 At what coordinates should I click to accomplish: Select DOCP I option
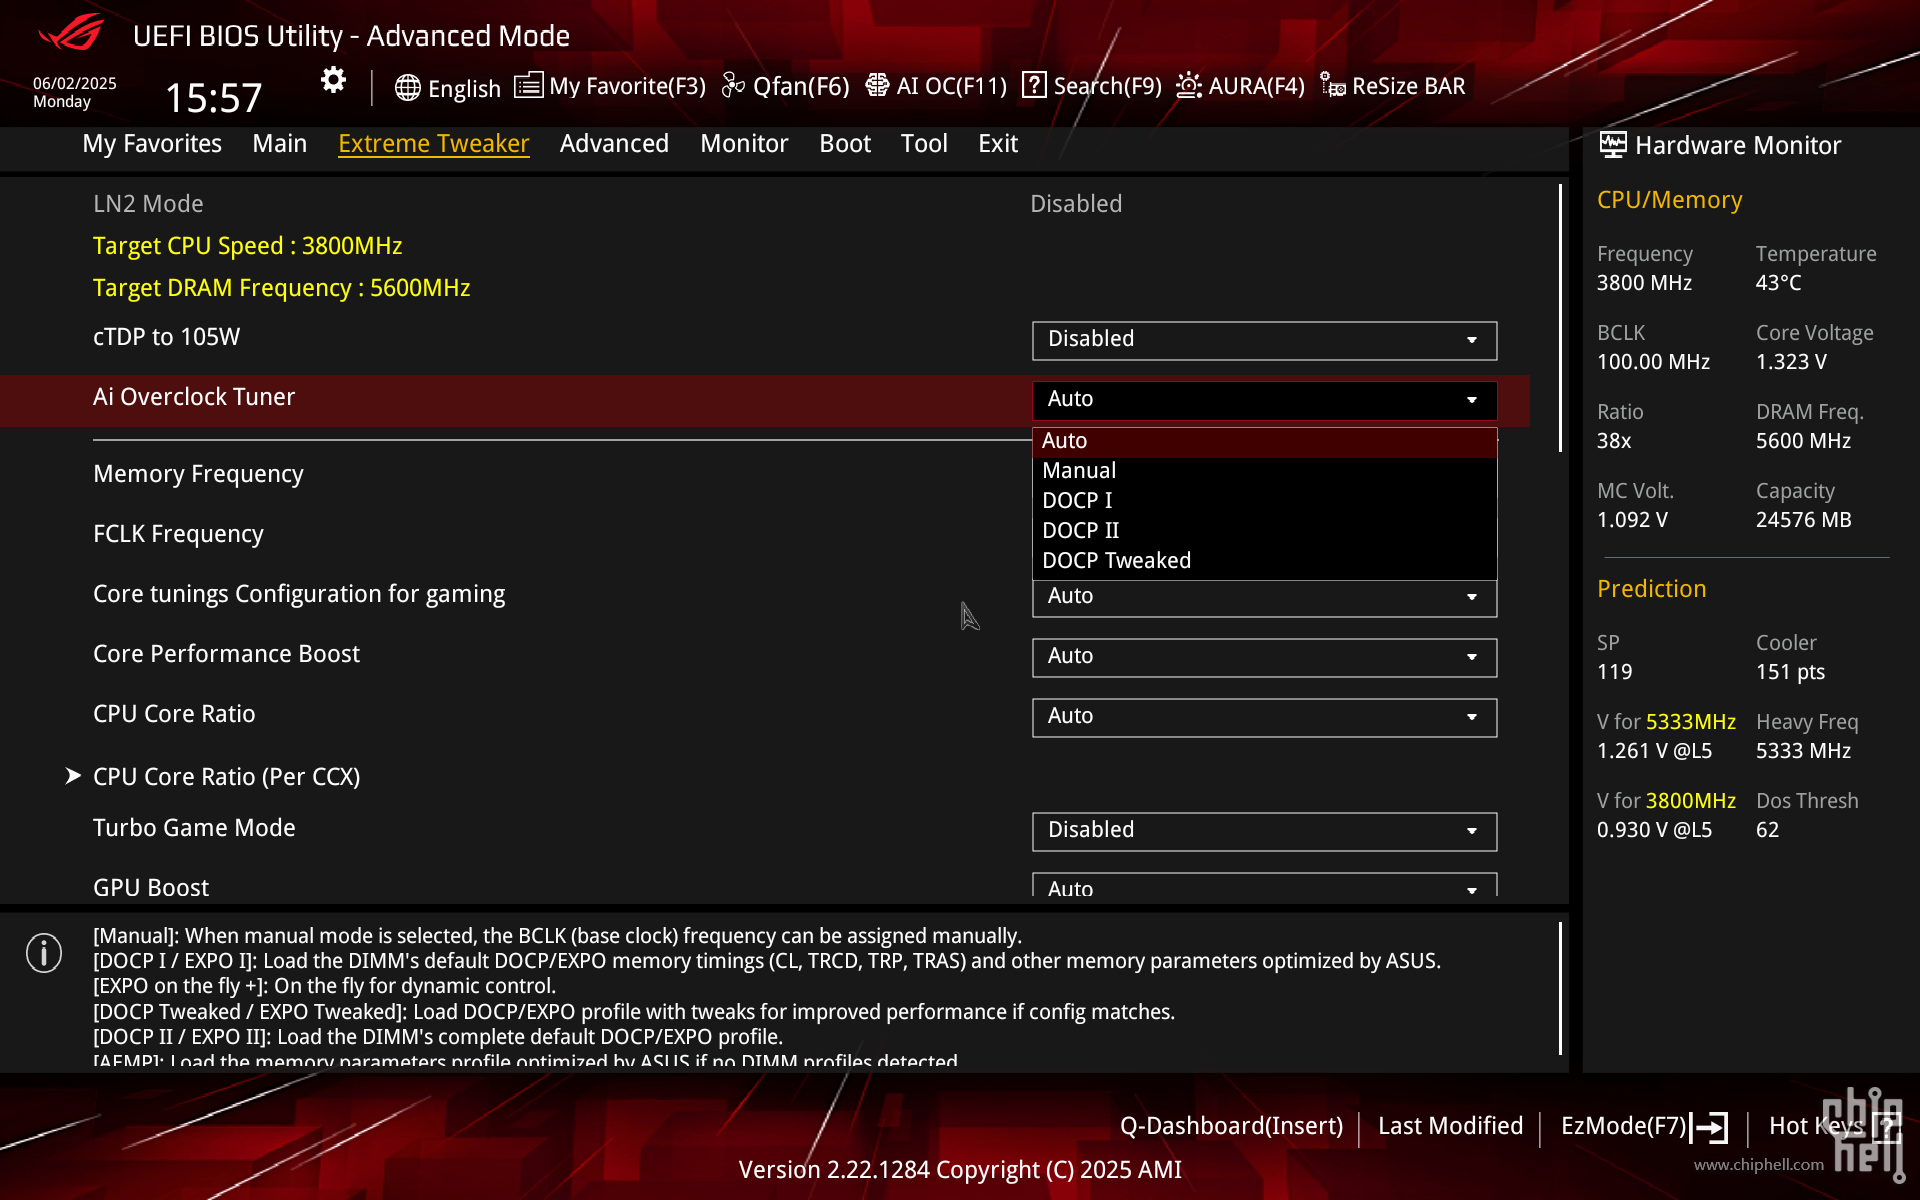(1264, 501)
